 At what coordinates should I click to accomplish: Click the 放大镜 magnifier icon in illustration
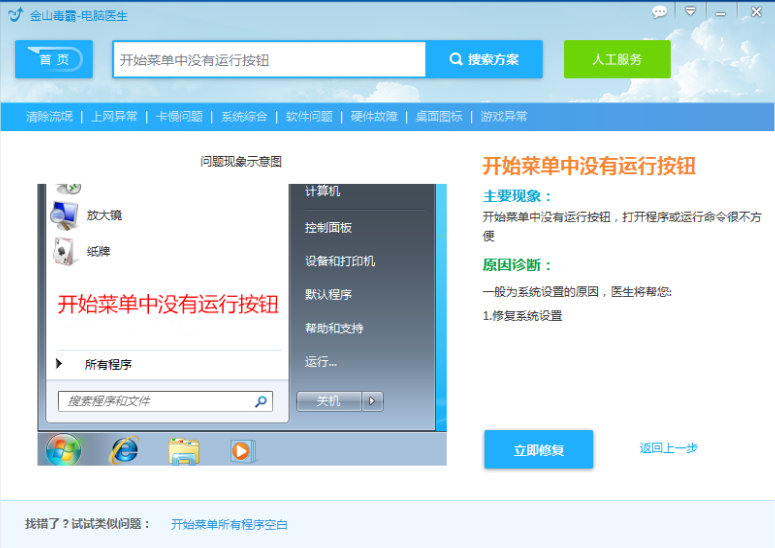(64, 215)
